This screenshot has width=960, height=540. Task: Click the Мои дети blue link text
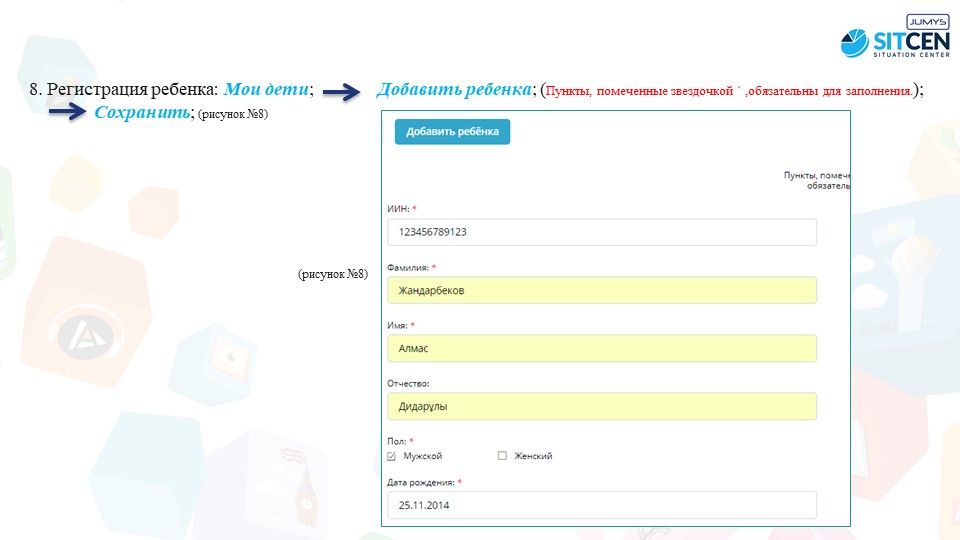[x=266, y=90]
